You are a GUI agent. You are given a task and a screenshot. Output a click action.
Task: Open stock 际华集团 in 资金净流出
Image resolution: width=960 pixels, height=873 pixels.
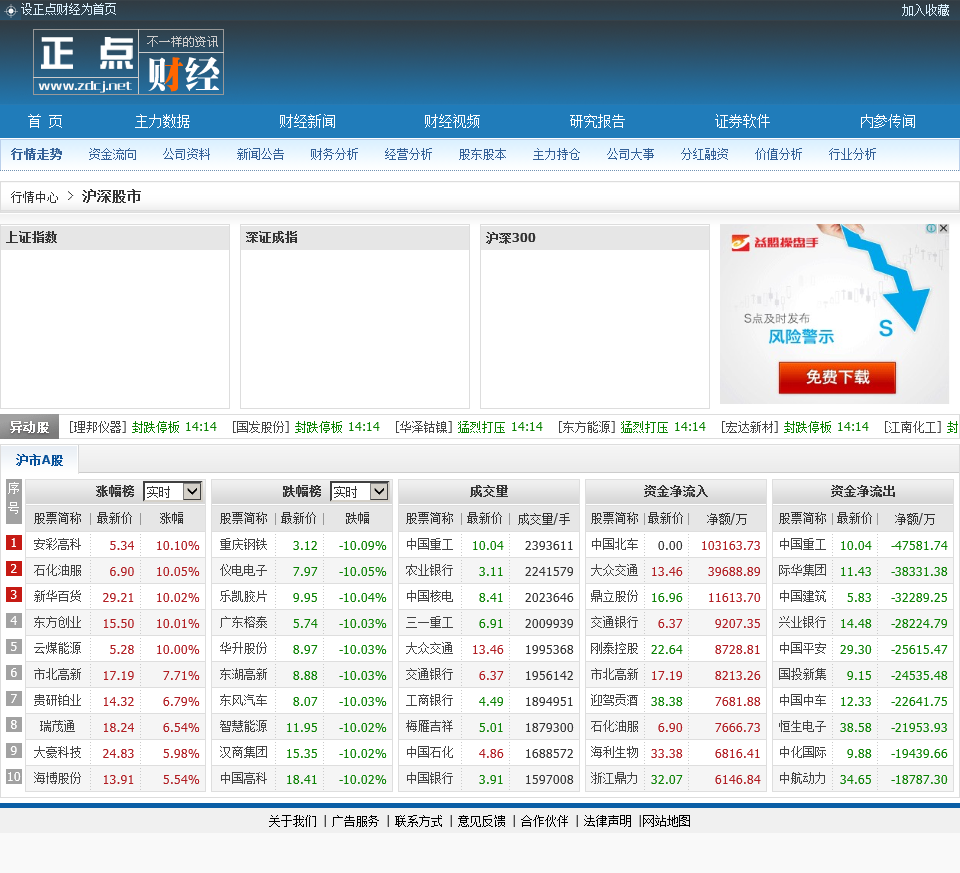click(803, 571)
